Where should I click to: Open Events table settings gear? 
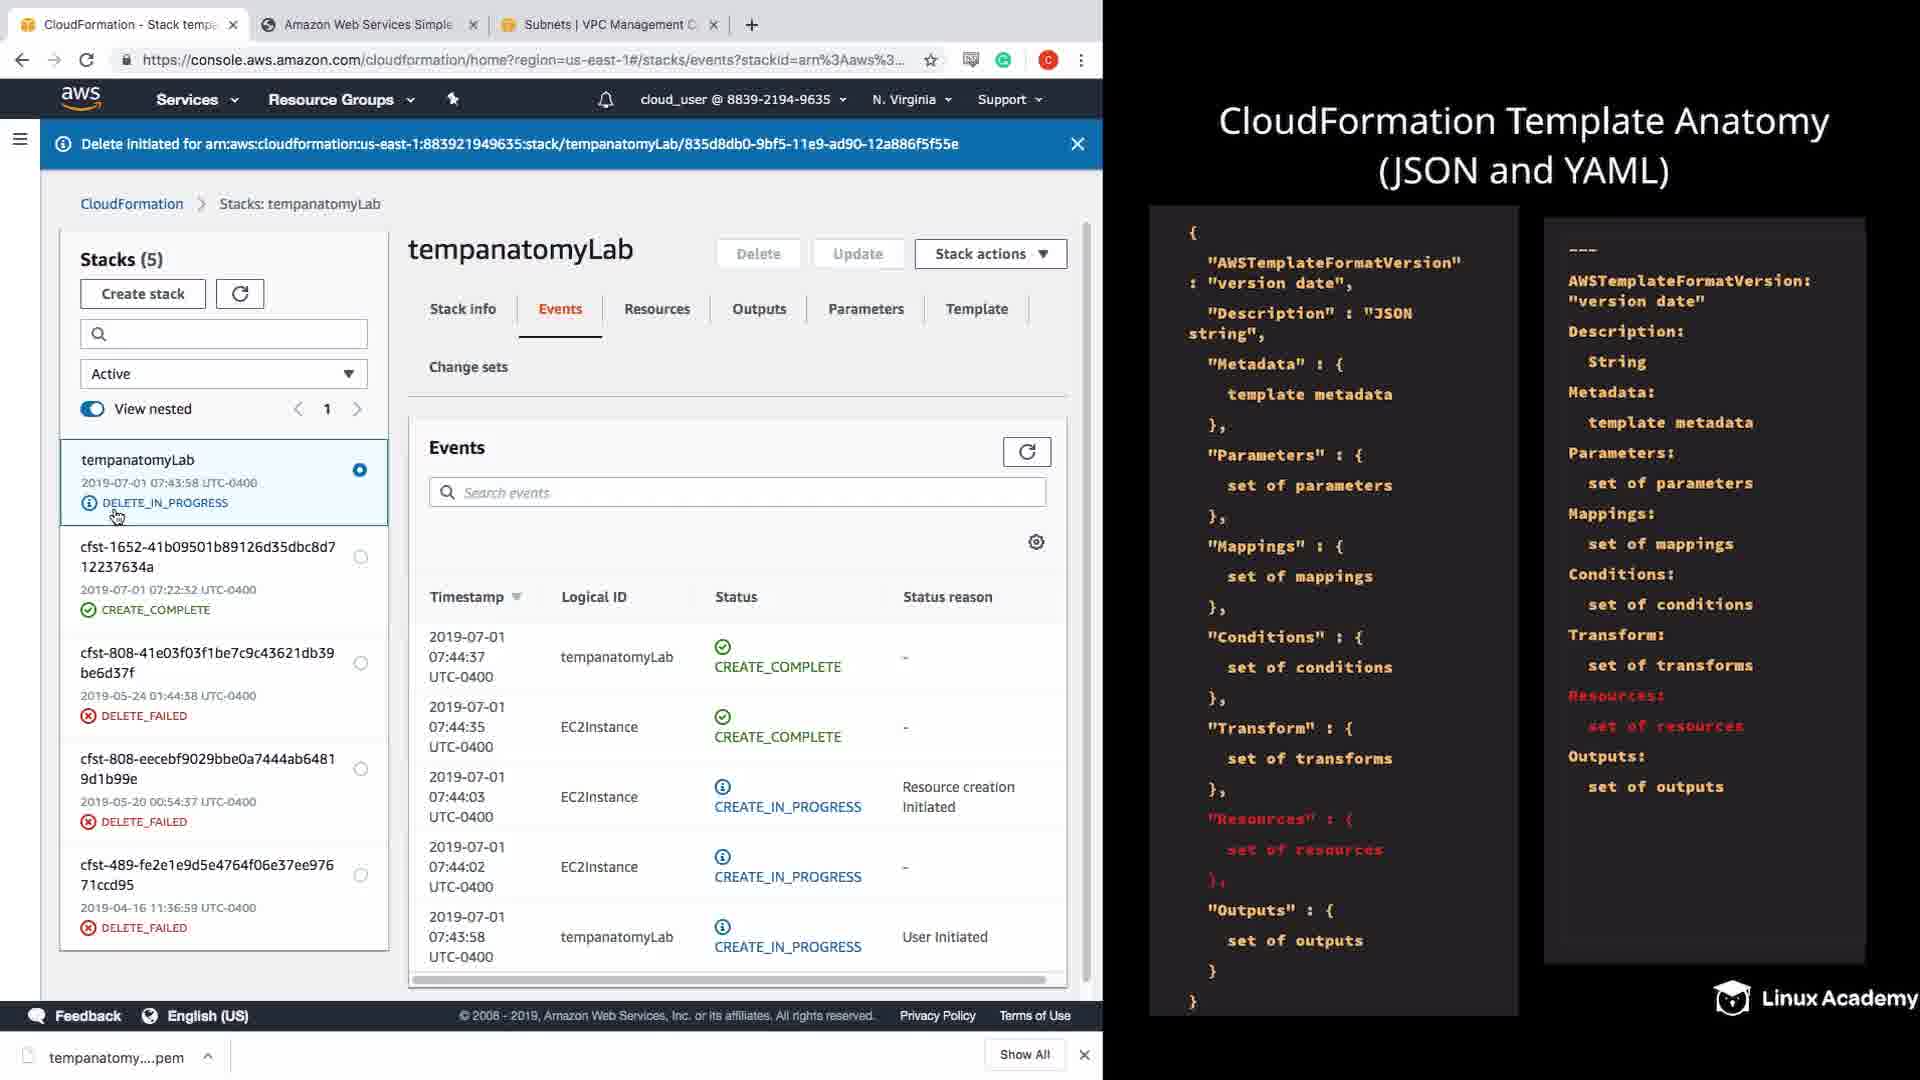coord(1036,542)
